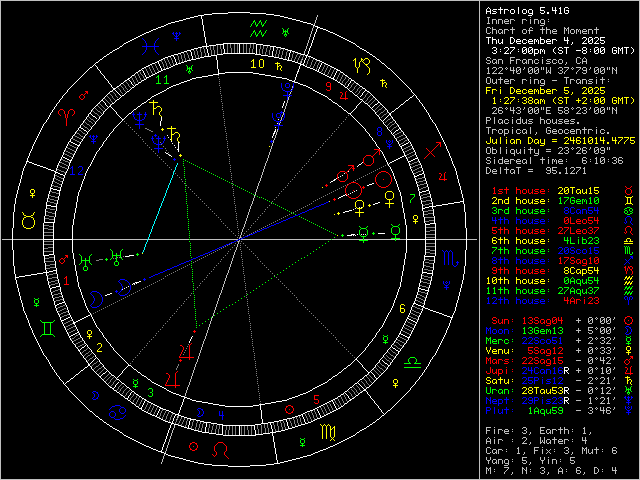Click the yellow Capricorn glyph on outer ring
Image resolution: width=640 pixels, height=480 pixels.
pos(362,67)
